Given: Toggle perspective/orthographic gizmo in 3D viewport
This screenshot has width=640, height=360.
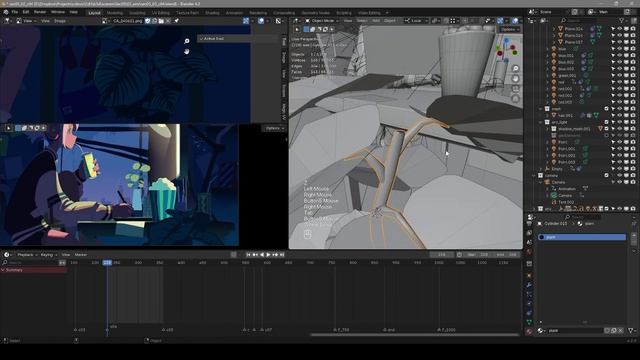Looking at the screenshot, I should pos(516,99).
